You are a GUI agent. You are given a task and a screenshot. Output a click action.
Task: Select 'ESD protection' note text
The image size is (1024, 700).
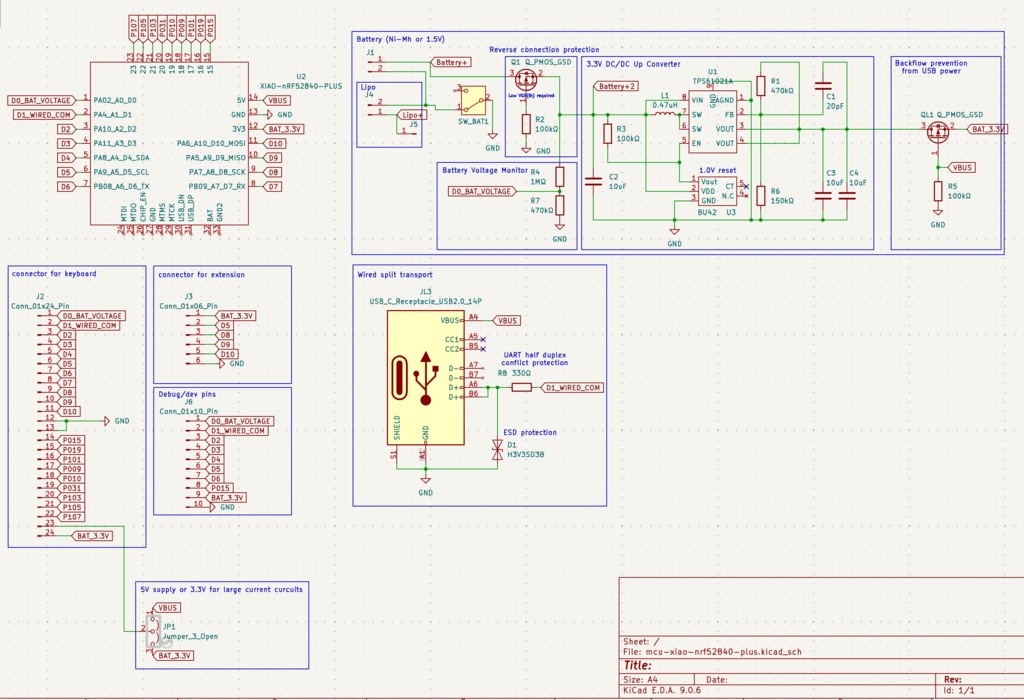tap(530, 432)
